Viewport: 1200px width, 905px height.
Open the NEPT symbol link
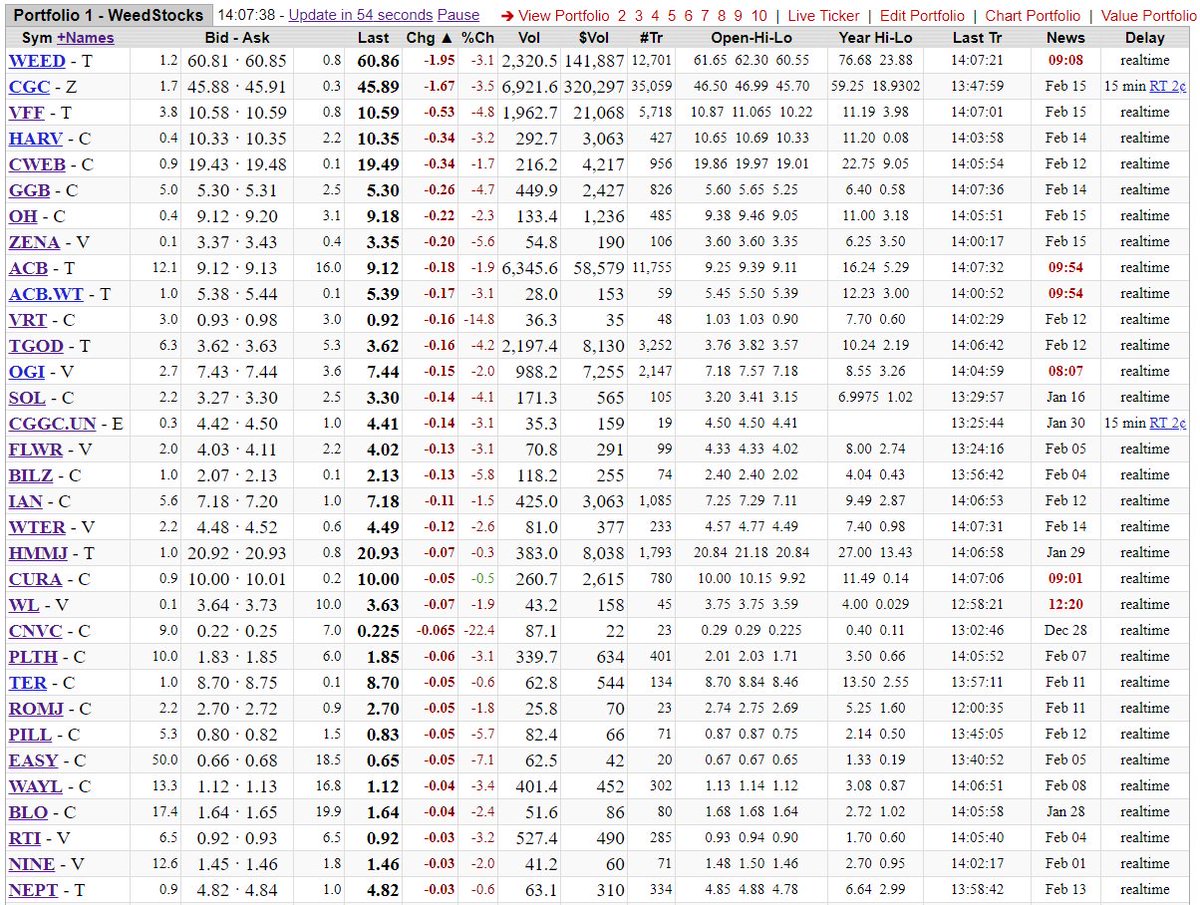33,889
